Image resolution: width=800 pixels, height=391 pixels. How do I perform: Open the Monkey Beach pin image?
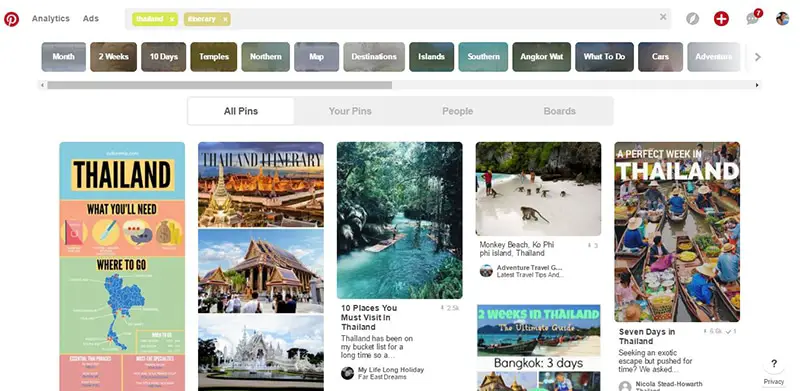(538, 189)
